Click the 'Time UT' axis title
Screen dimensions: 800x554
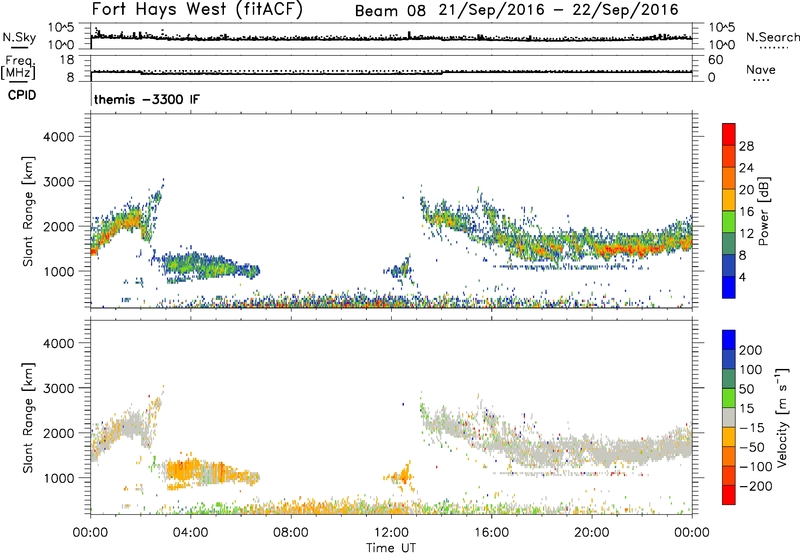click(391, 548)
